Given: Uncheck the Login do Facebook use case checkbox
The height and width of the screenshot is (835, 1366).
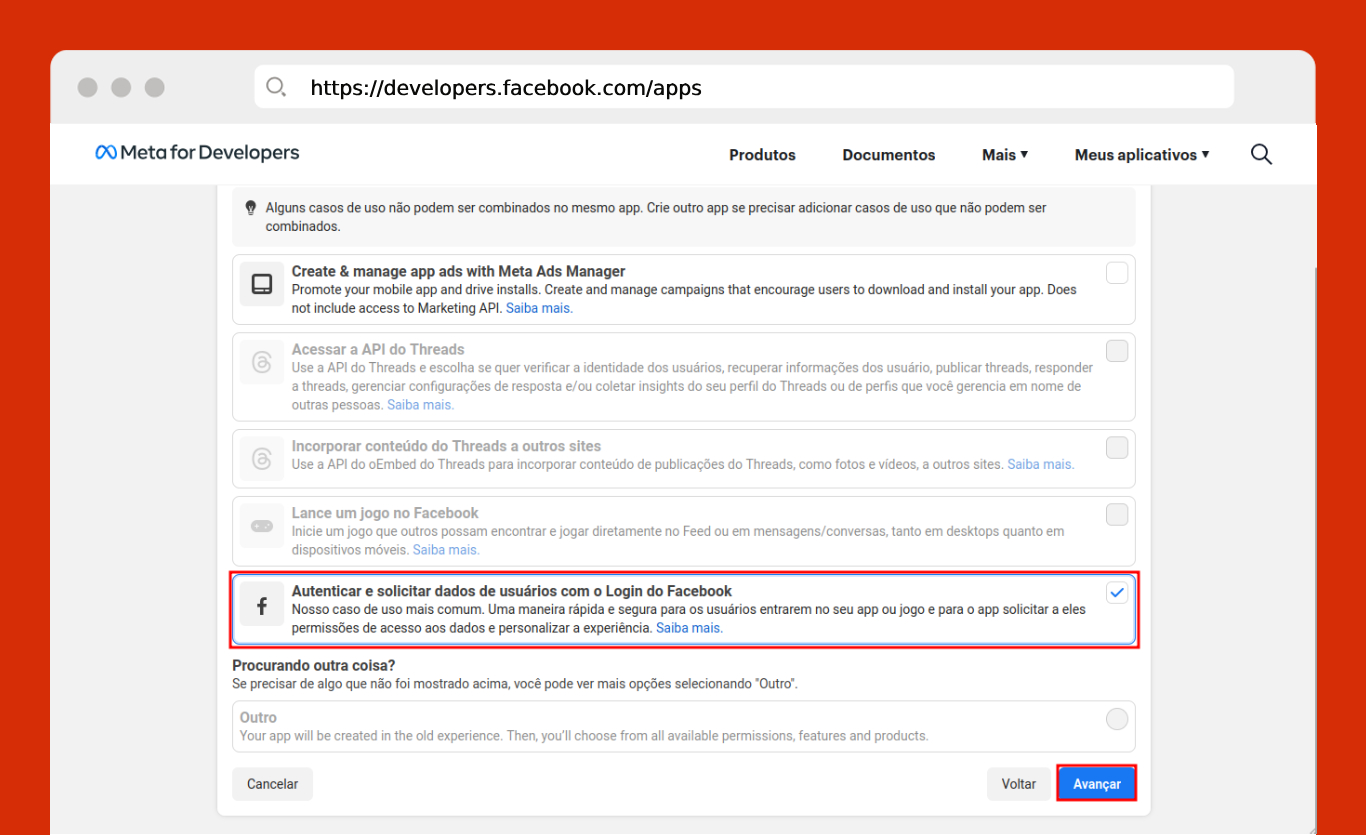Looking at the screenshot, I should point(1117,594).
